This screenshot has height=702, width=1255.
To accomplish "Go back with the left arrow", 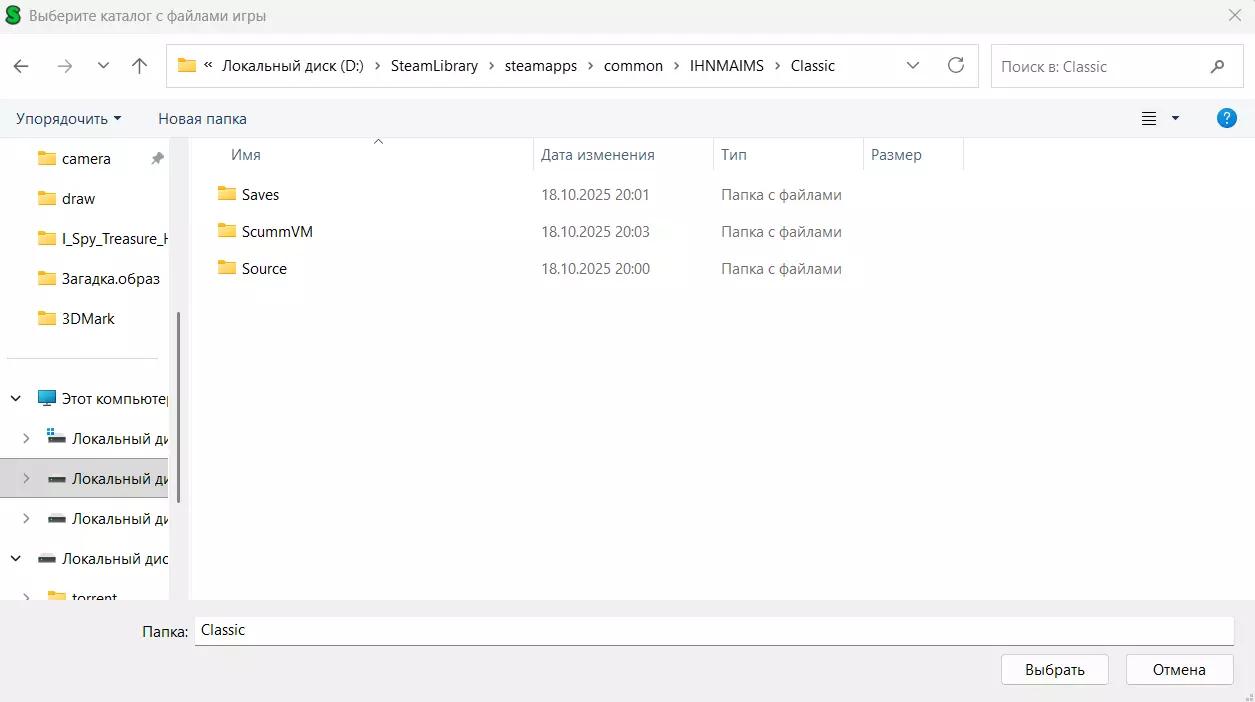I will (21, 66).
